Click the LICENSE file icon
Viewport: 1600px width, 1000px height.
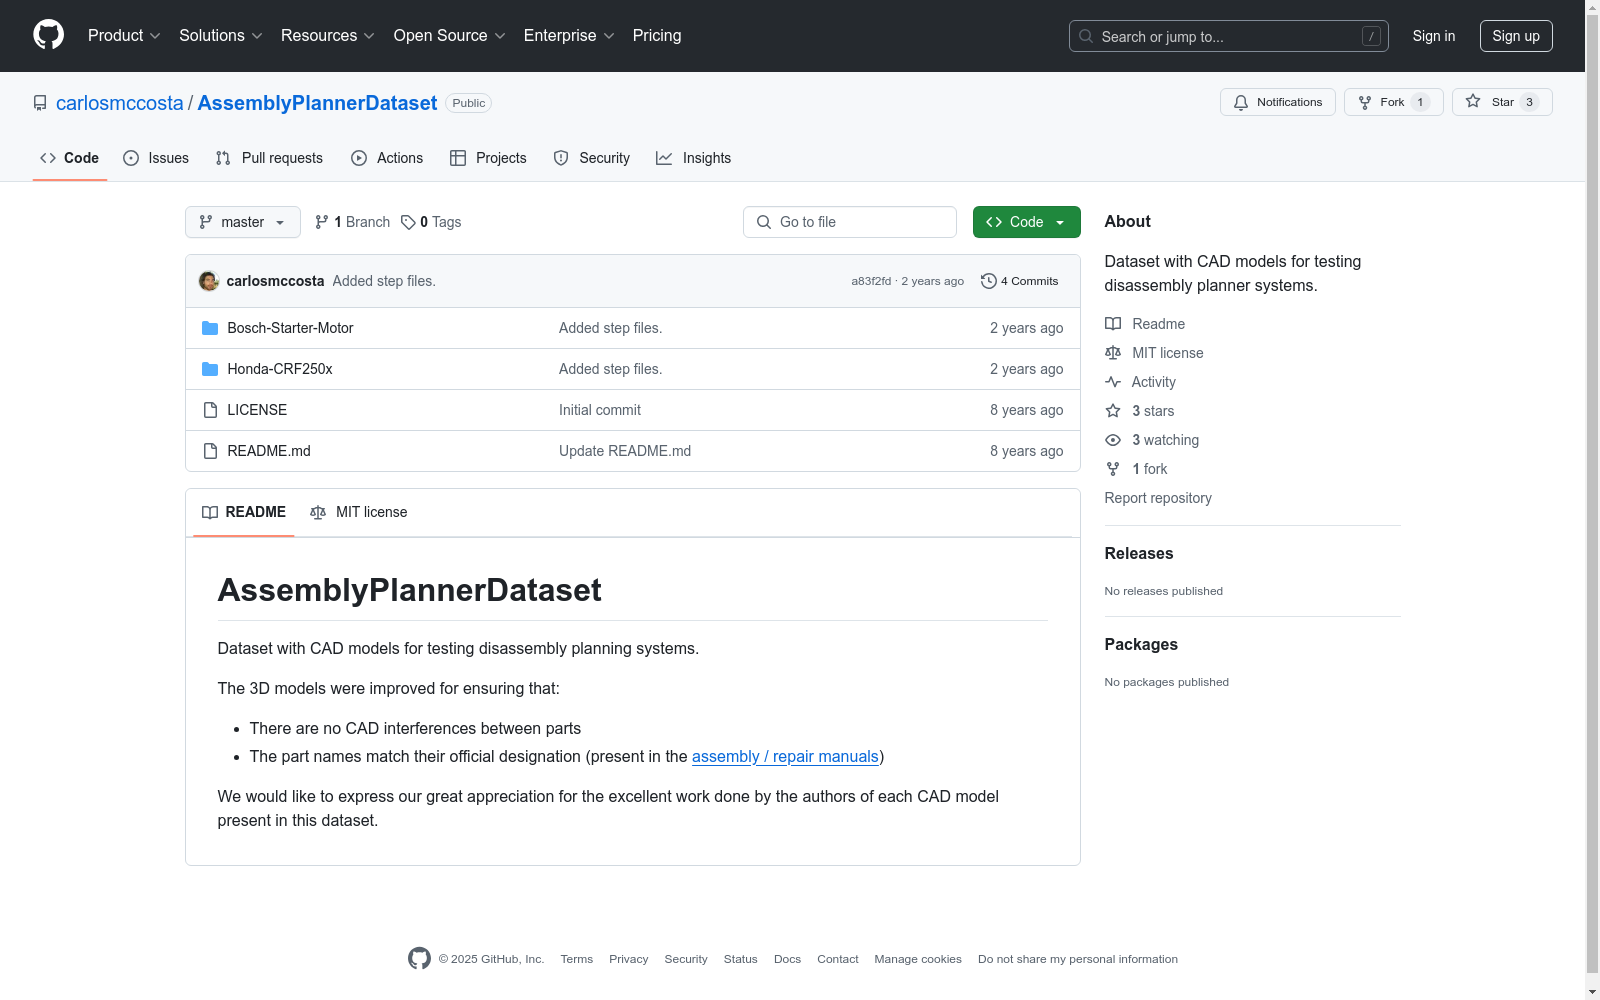pyautogui.click(x=210, y=410)
